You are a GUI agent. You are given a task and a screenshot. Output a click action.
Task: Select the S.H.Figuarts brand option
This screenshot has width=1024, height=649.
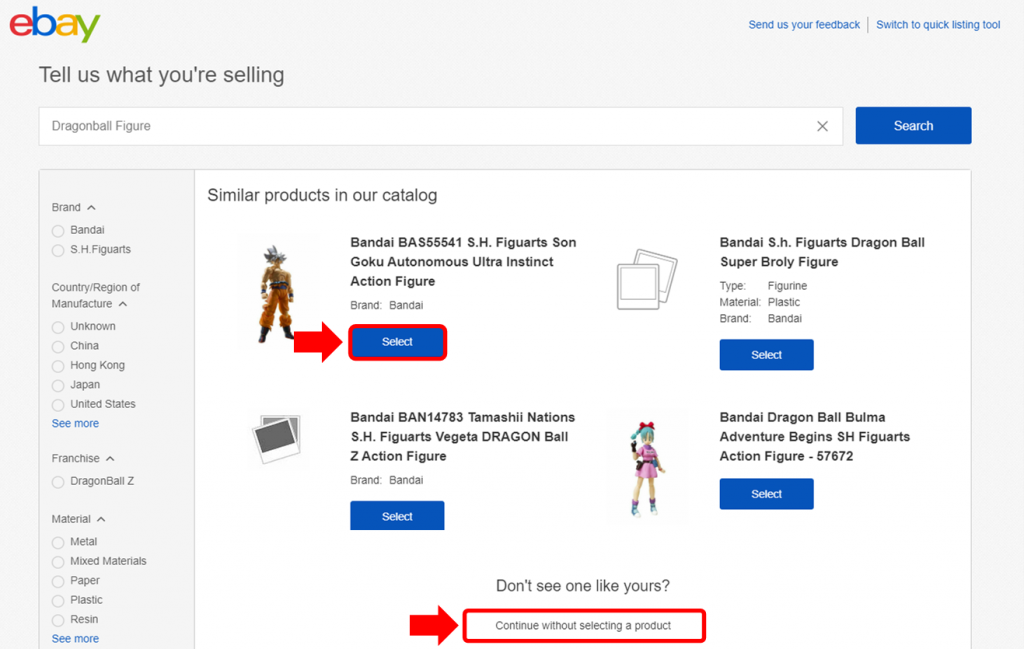pyautogui.click(x=58, y=250)
